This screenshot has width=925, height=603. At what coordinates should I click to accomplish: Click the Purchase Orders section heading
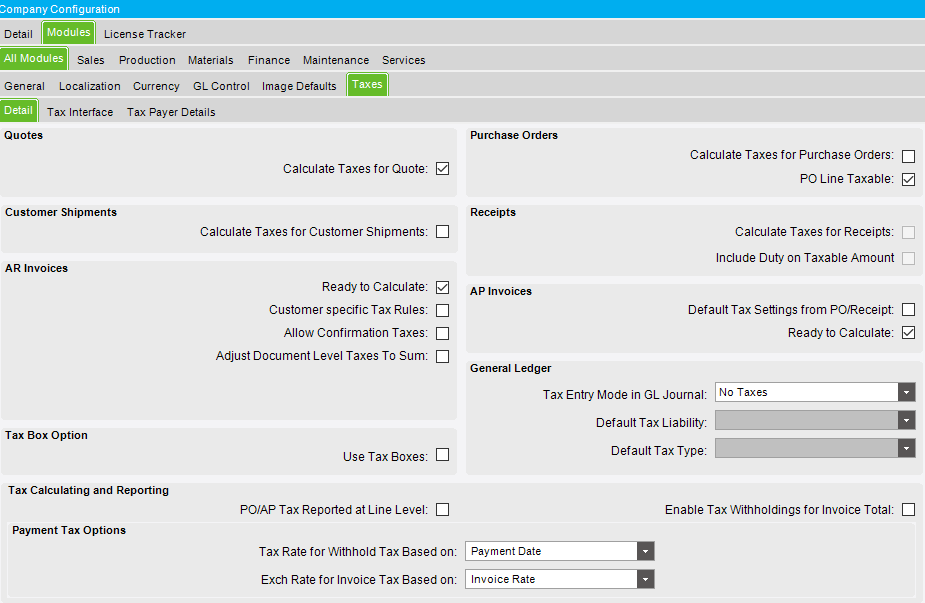(x=514, y=135)
